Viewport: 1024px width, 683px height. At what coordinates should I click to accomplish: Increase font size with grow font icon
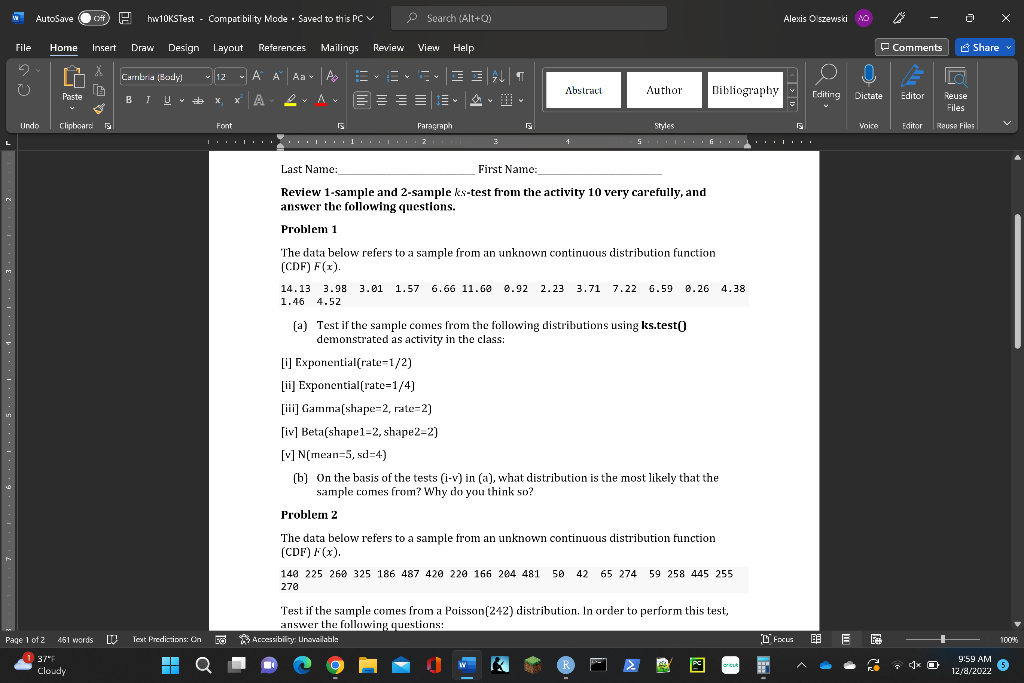pos(257,76)
